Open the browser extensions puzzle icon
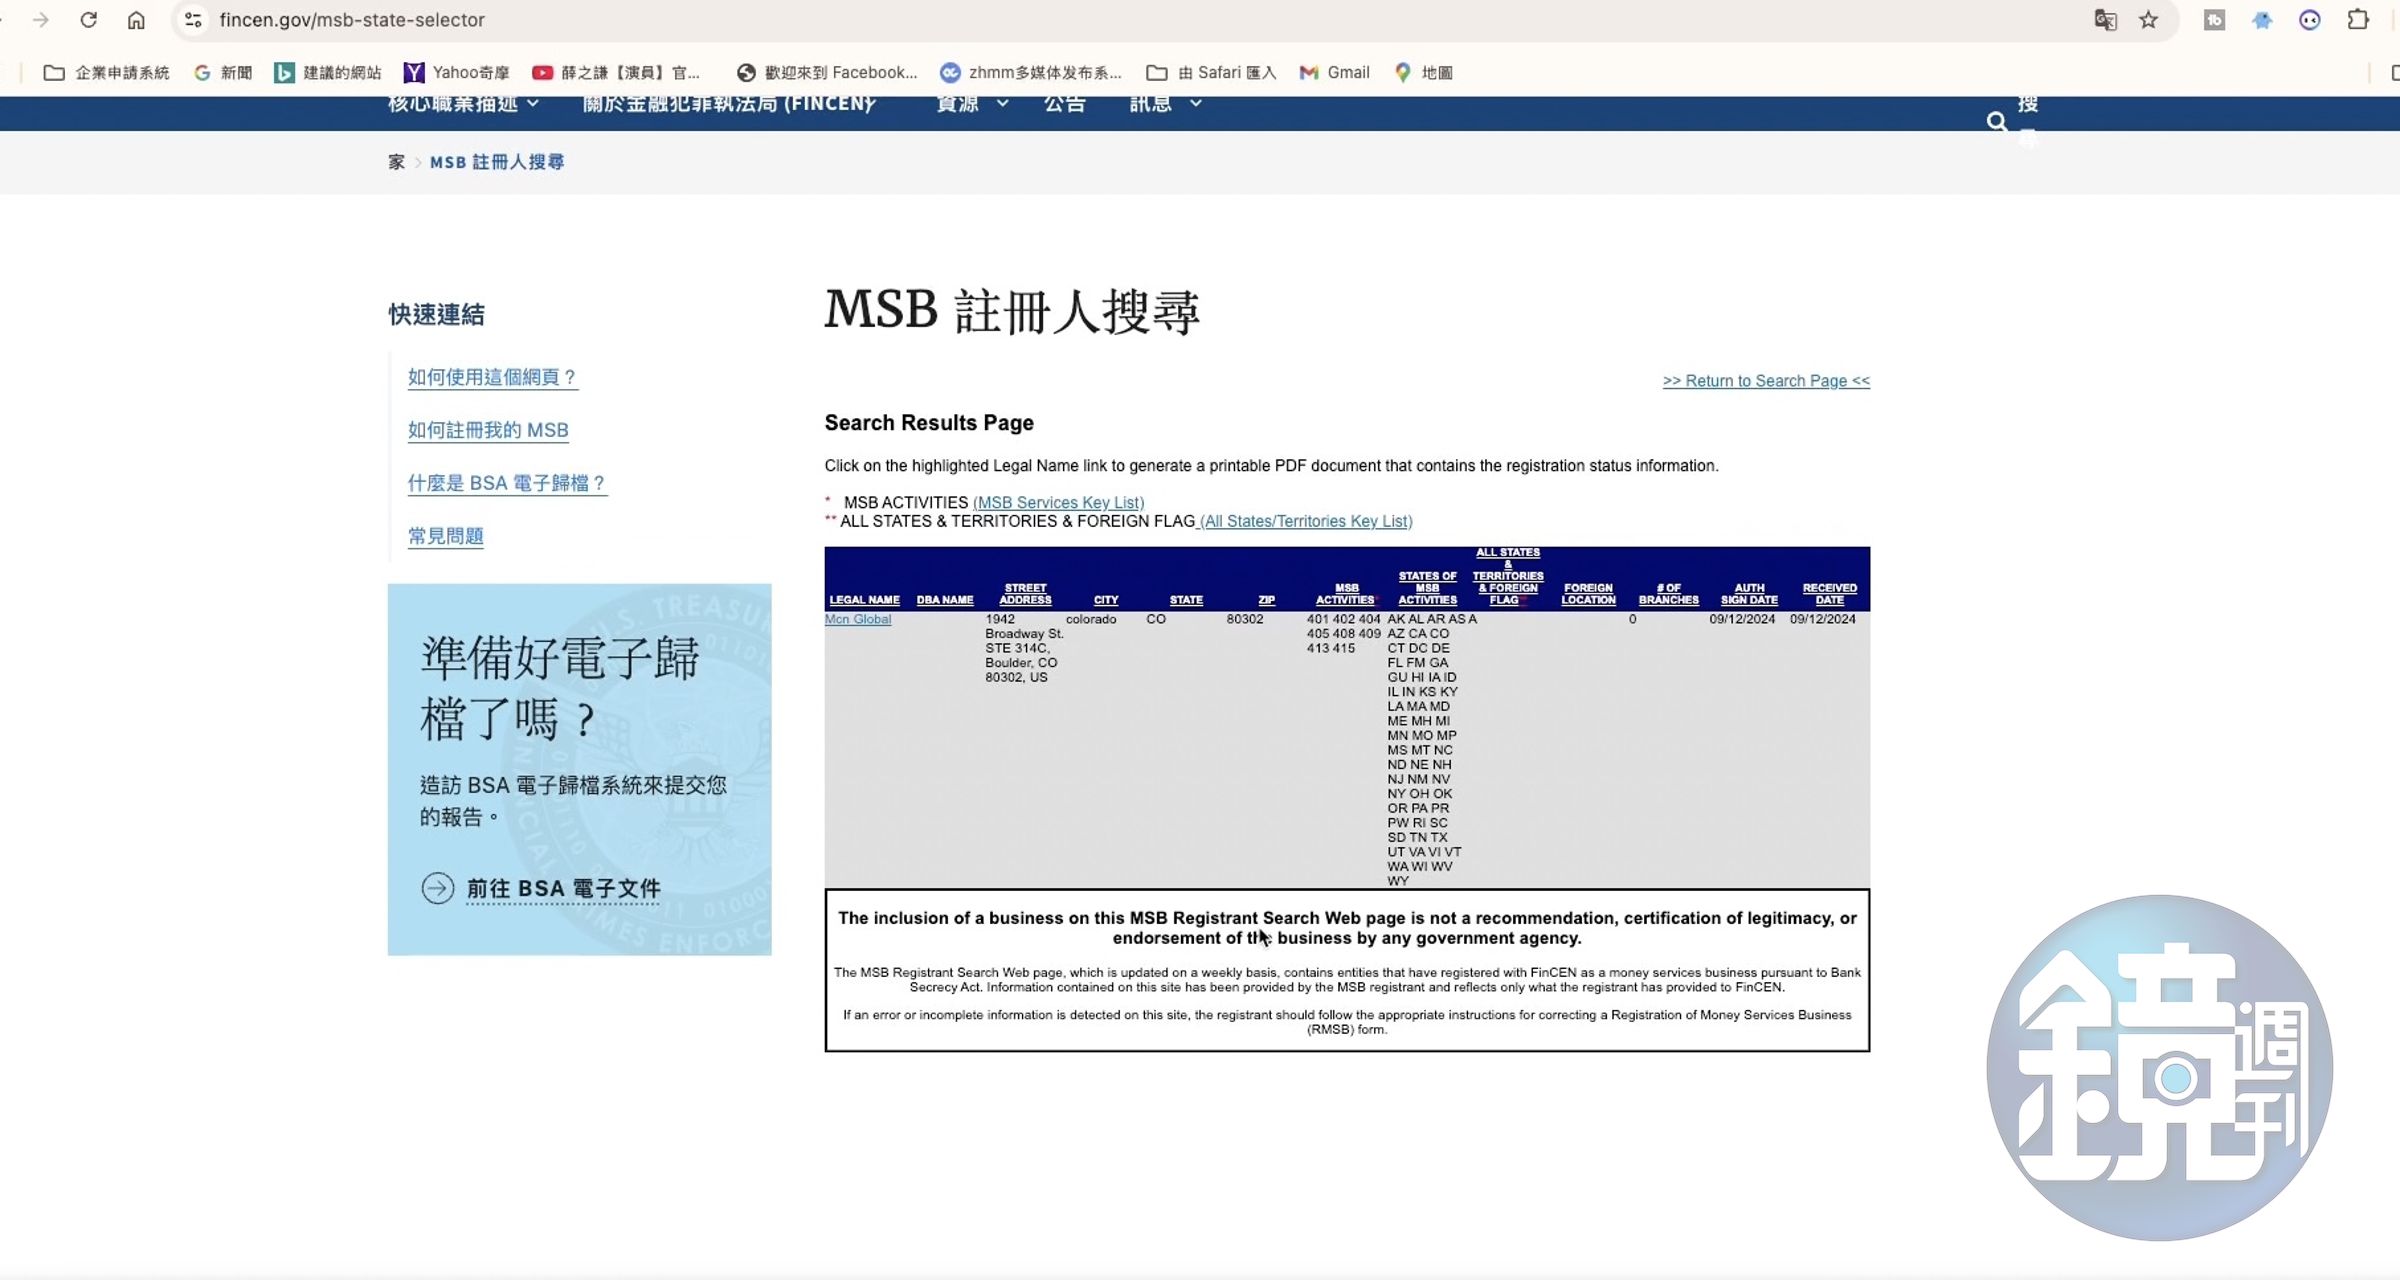 2357,20
